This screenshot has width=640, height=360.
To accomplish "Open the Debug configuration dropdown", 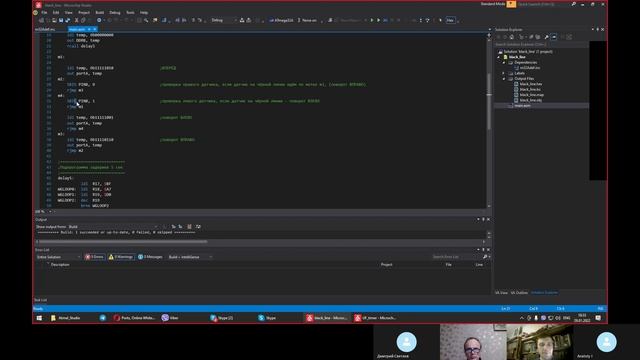I will (x=223, y=20).
